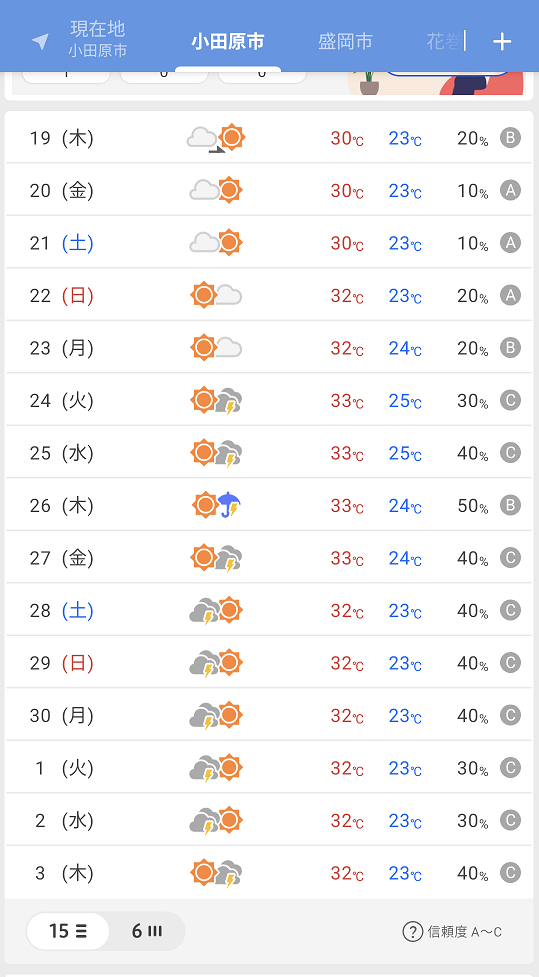Open the 現在地 小田原市 location tab

[98, 39]
